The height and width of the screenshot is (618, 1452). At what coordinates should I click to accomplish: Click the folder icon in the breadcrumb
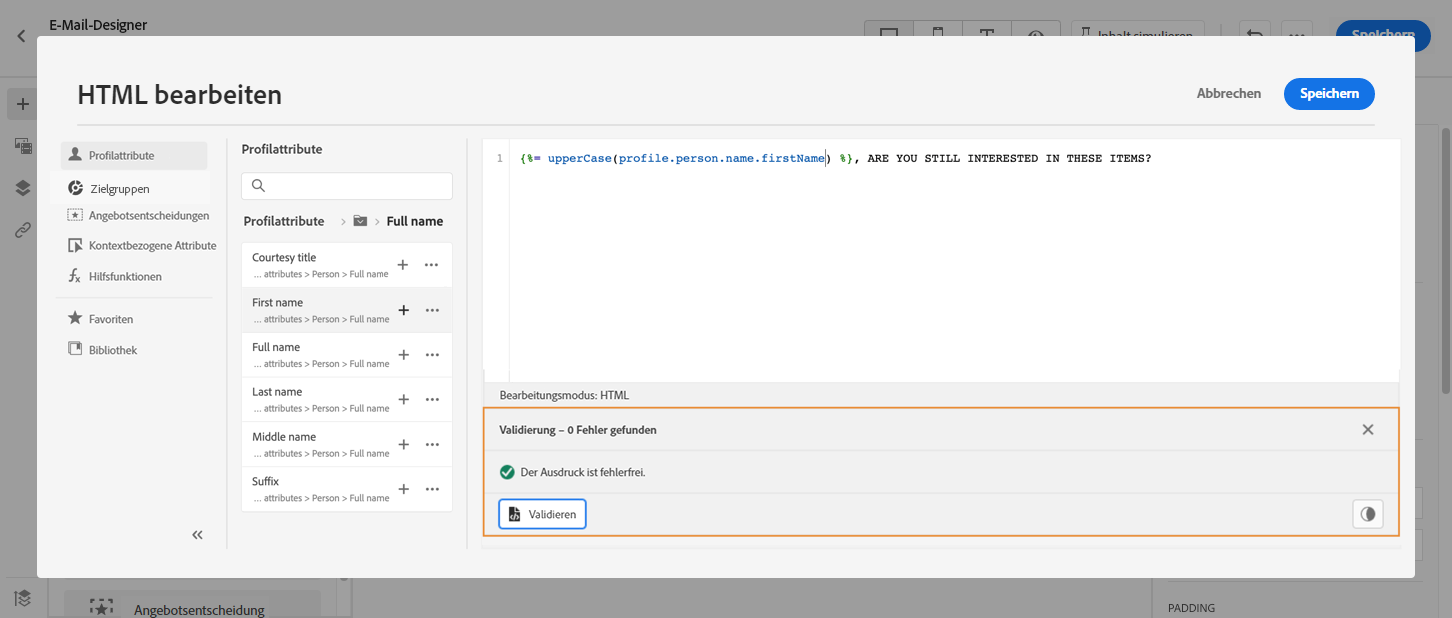[x=360, y=221]
